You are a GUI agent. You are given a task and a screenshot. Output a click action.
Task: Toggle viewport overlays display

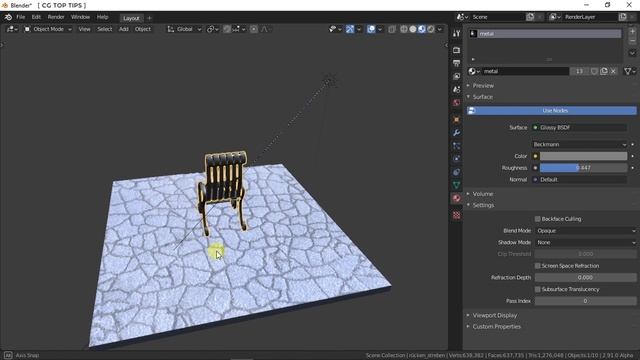(x=371, y=29)
